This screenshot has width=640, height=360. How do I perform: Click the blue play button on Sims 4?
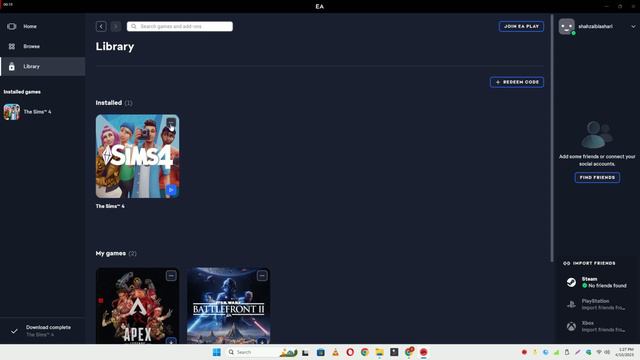point(171,190)
